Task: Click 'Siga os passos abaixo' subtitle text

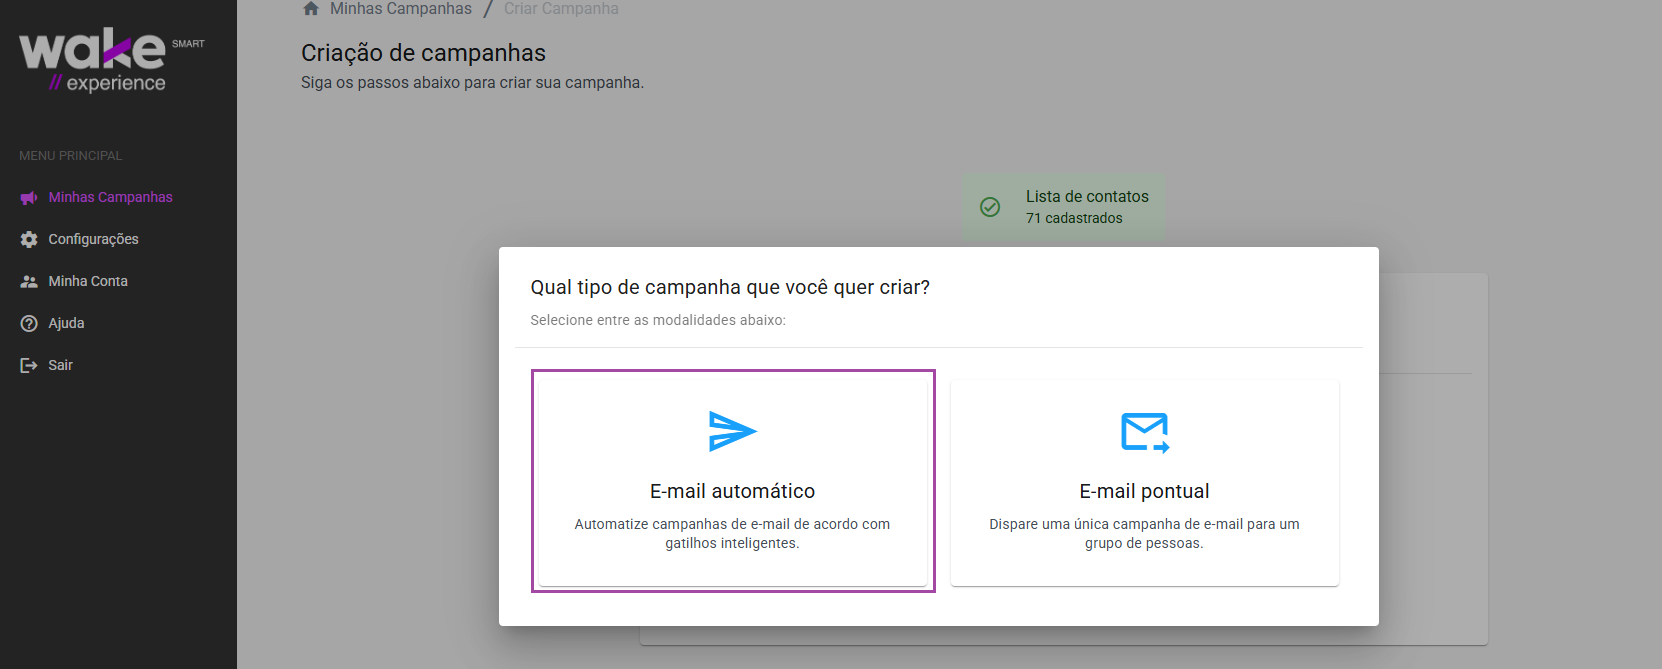Action: (472, 83)
